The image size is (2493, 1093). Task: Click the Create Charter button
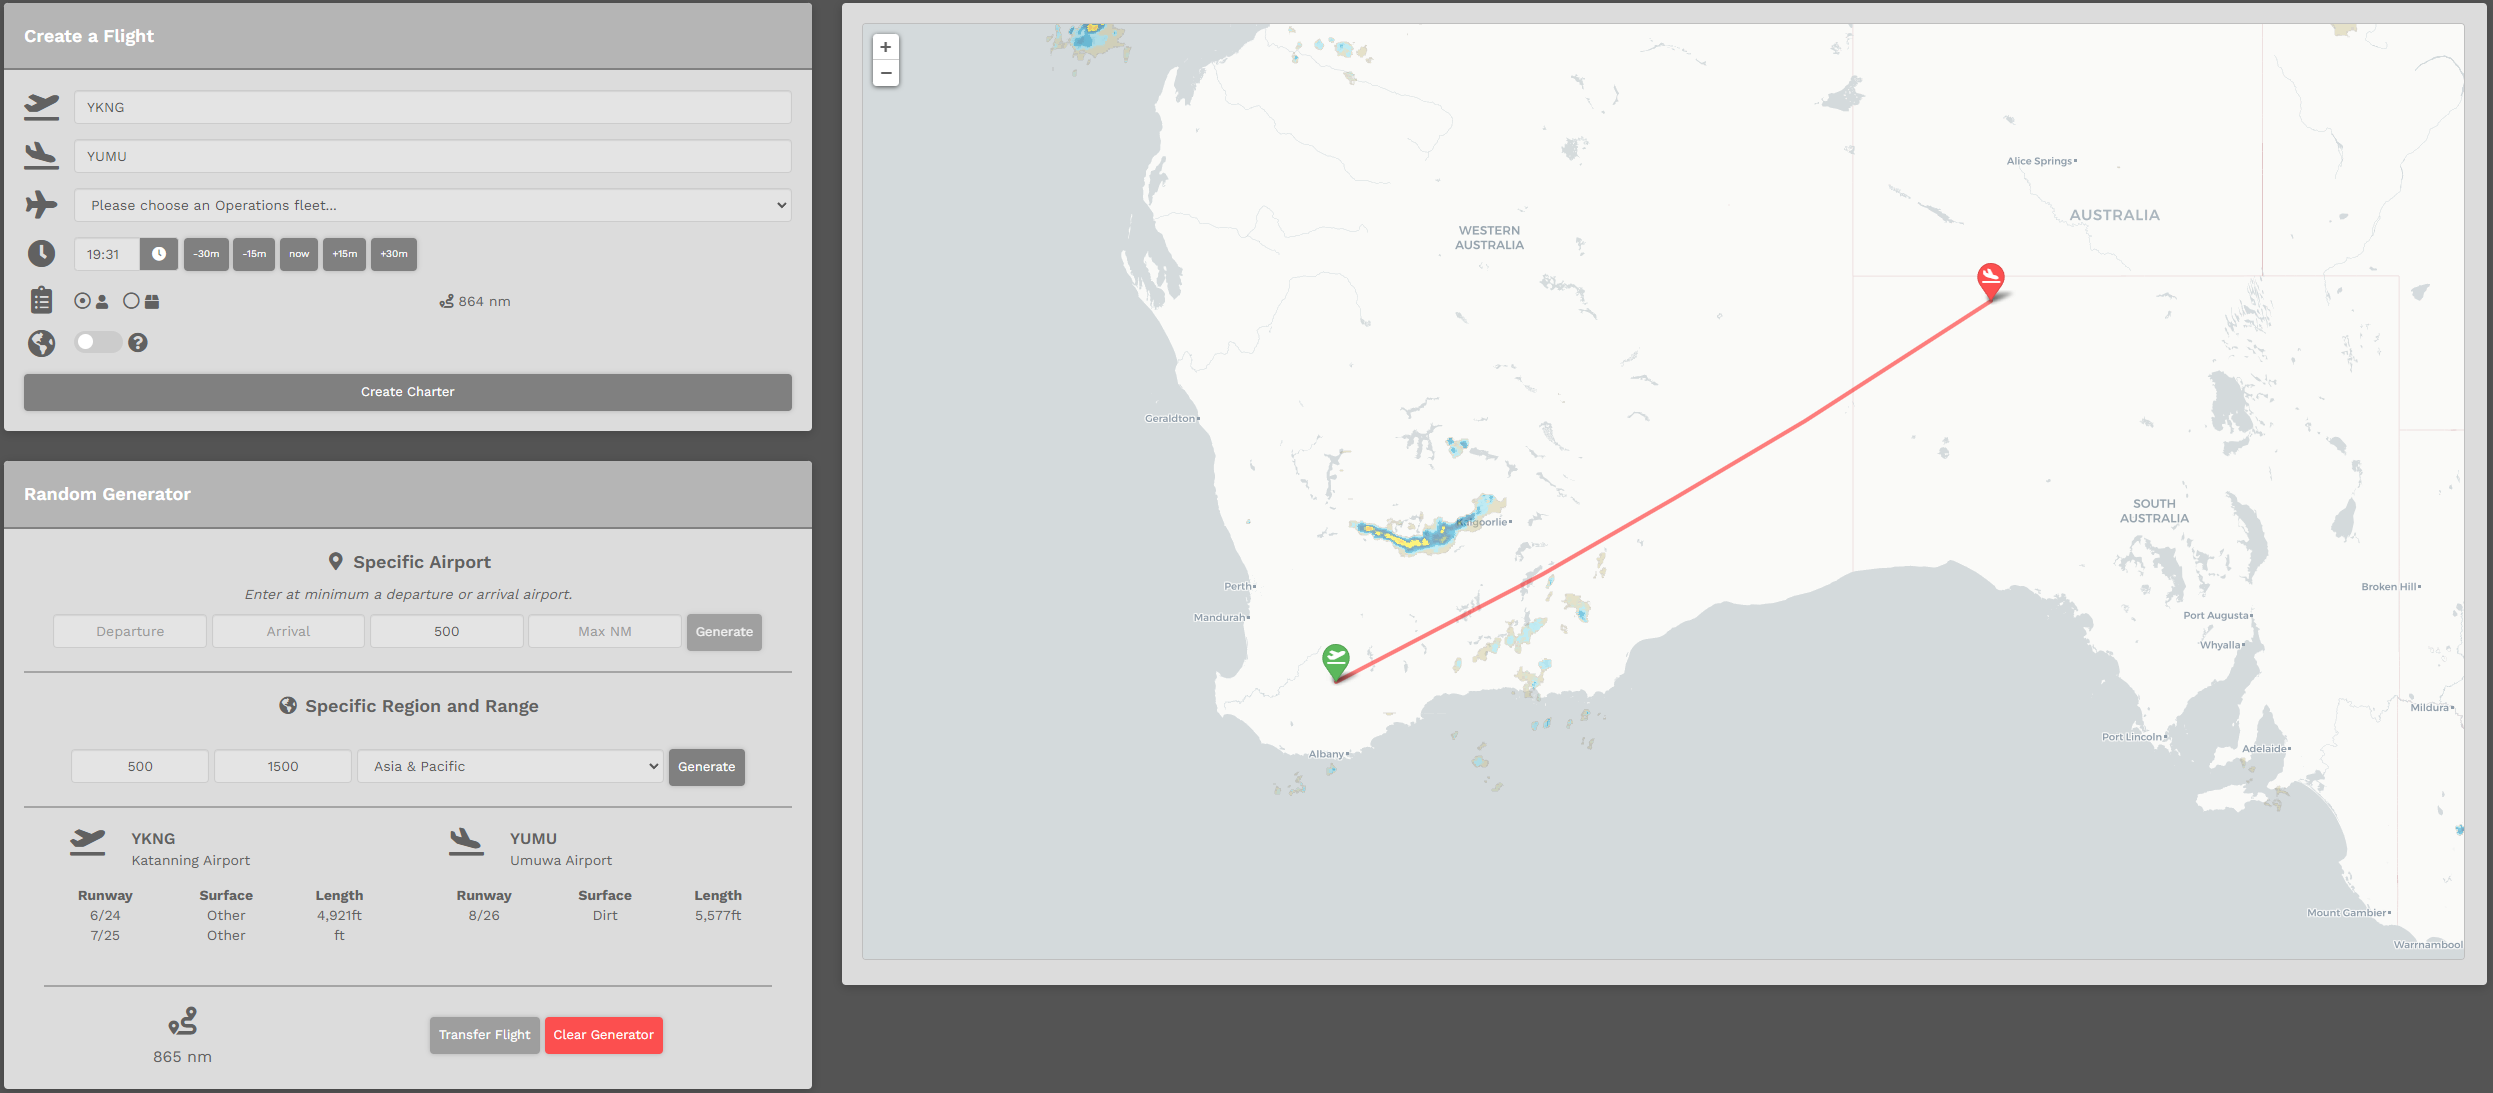[408, 392]
